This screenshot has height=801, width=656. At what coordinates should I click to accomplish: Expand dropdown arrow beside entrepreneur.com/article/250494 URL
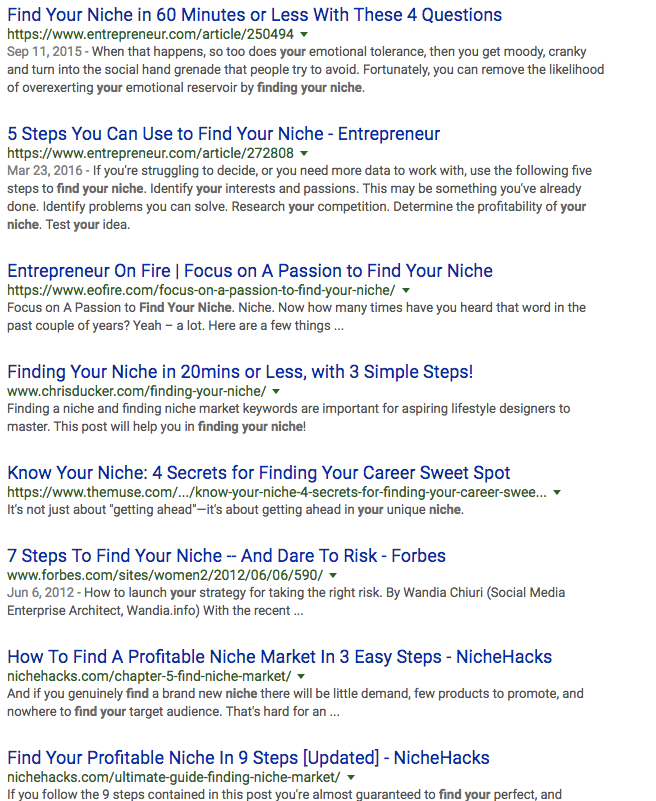click(304, 34)
